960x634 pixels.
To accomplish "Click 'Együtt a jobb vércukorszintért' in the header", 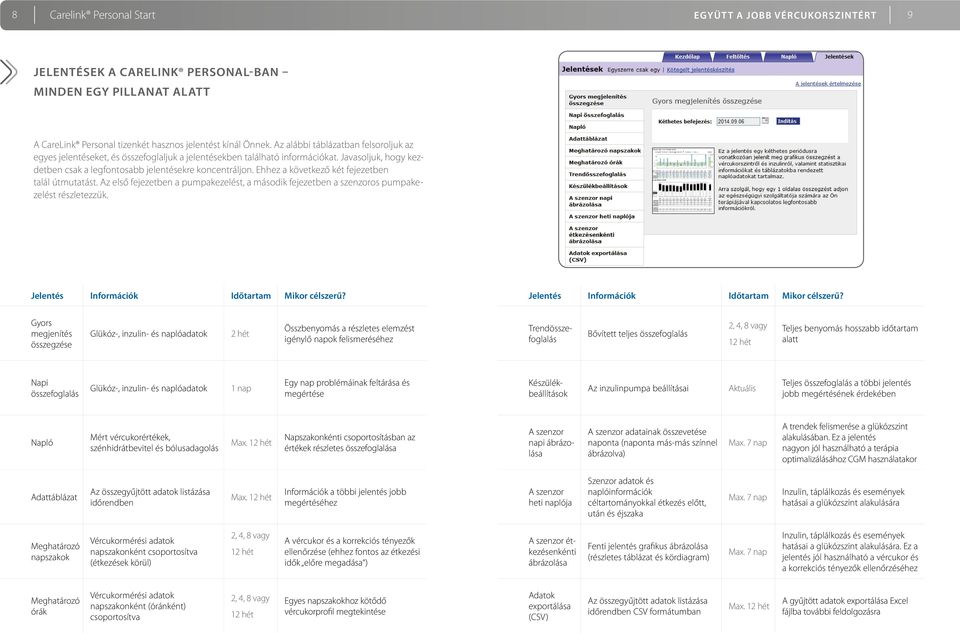I will click(x=785, y=15).
